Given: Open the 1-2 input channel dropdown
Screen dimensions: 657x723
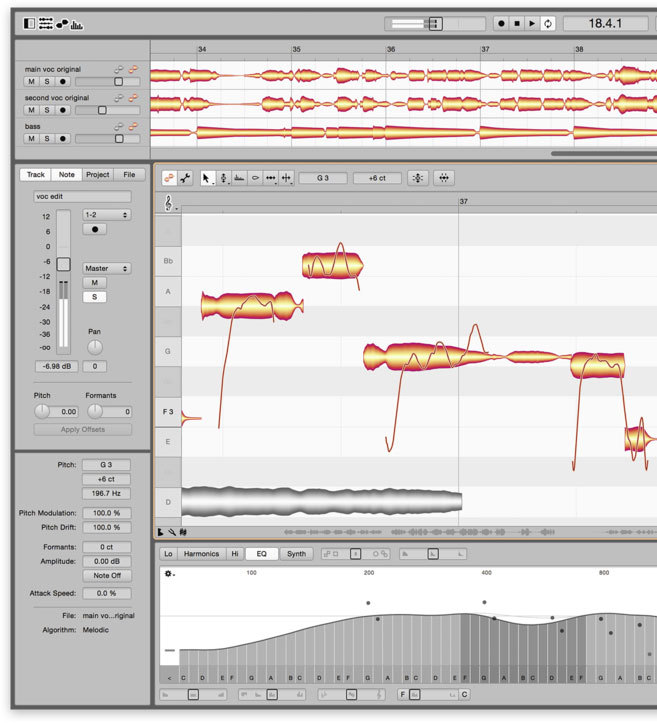Looking at the screenshot, I should (107, 215).
